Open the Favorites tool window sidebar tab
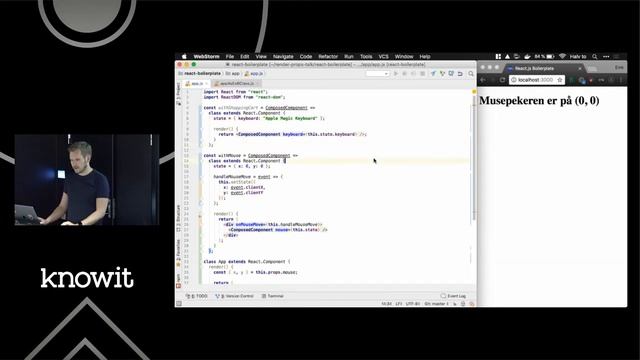Screen dimensions: 640x360 click(178, 253)
